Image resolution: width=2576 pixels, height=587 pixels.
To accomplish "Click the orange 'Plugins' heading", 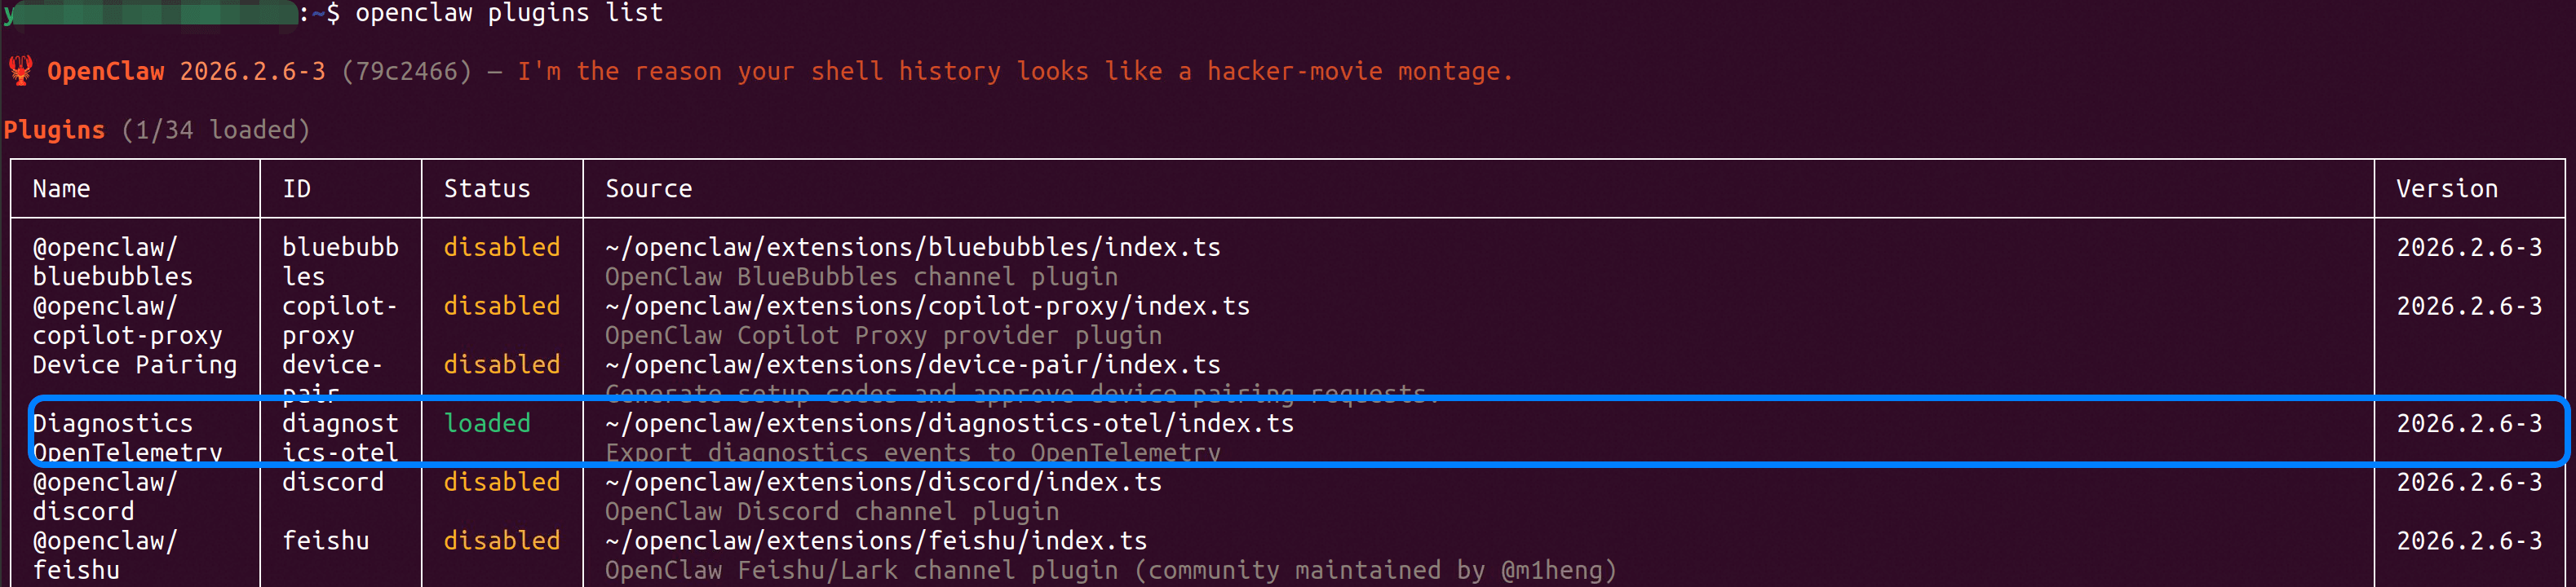I will (x=54, y=130).
